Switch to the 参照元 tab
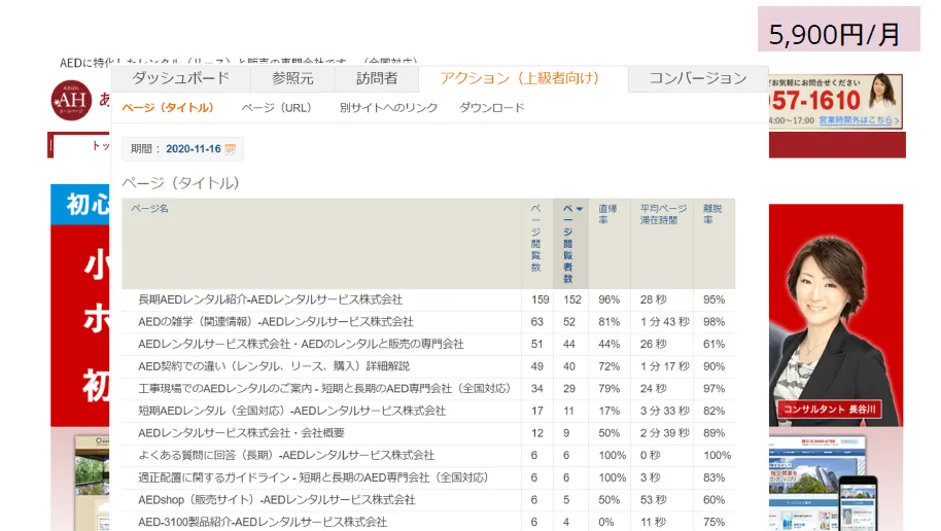Screen dimensions: 941x531 [x=292, y=79]
